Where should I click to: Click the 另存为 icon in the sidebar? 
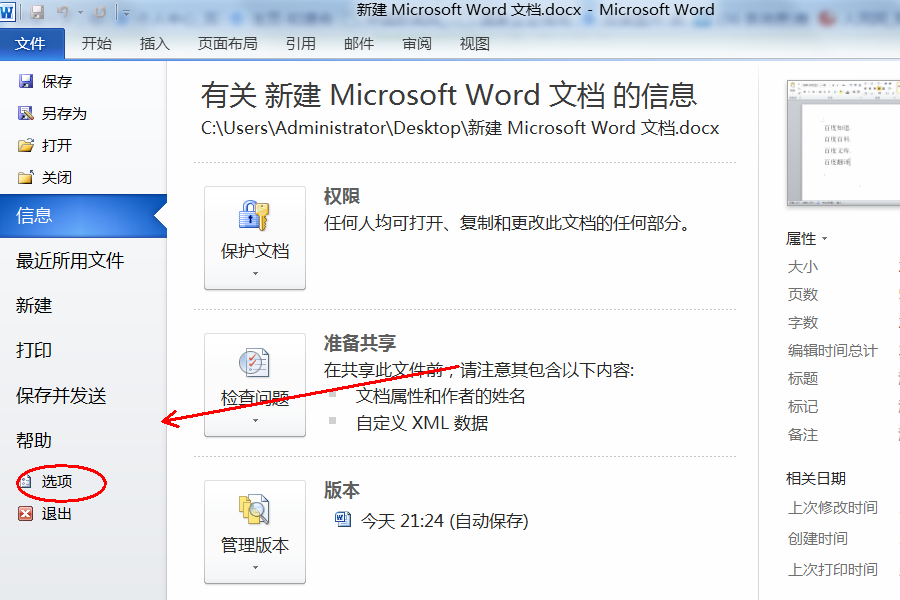(x=26, y=113)
